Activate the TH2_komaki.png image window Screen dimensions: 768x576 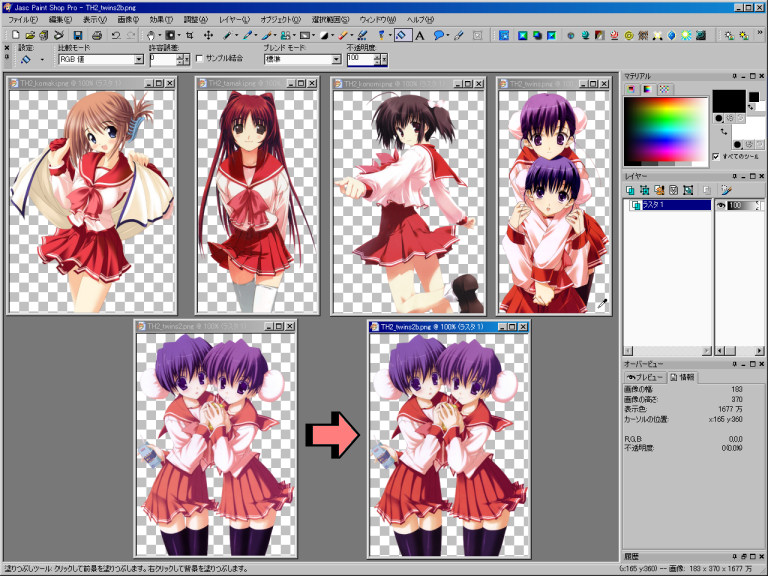click(92, 83)
